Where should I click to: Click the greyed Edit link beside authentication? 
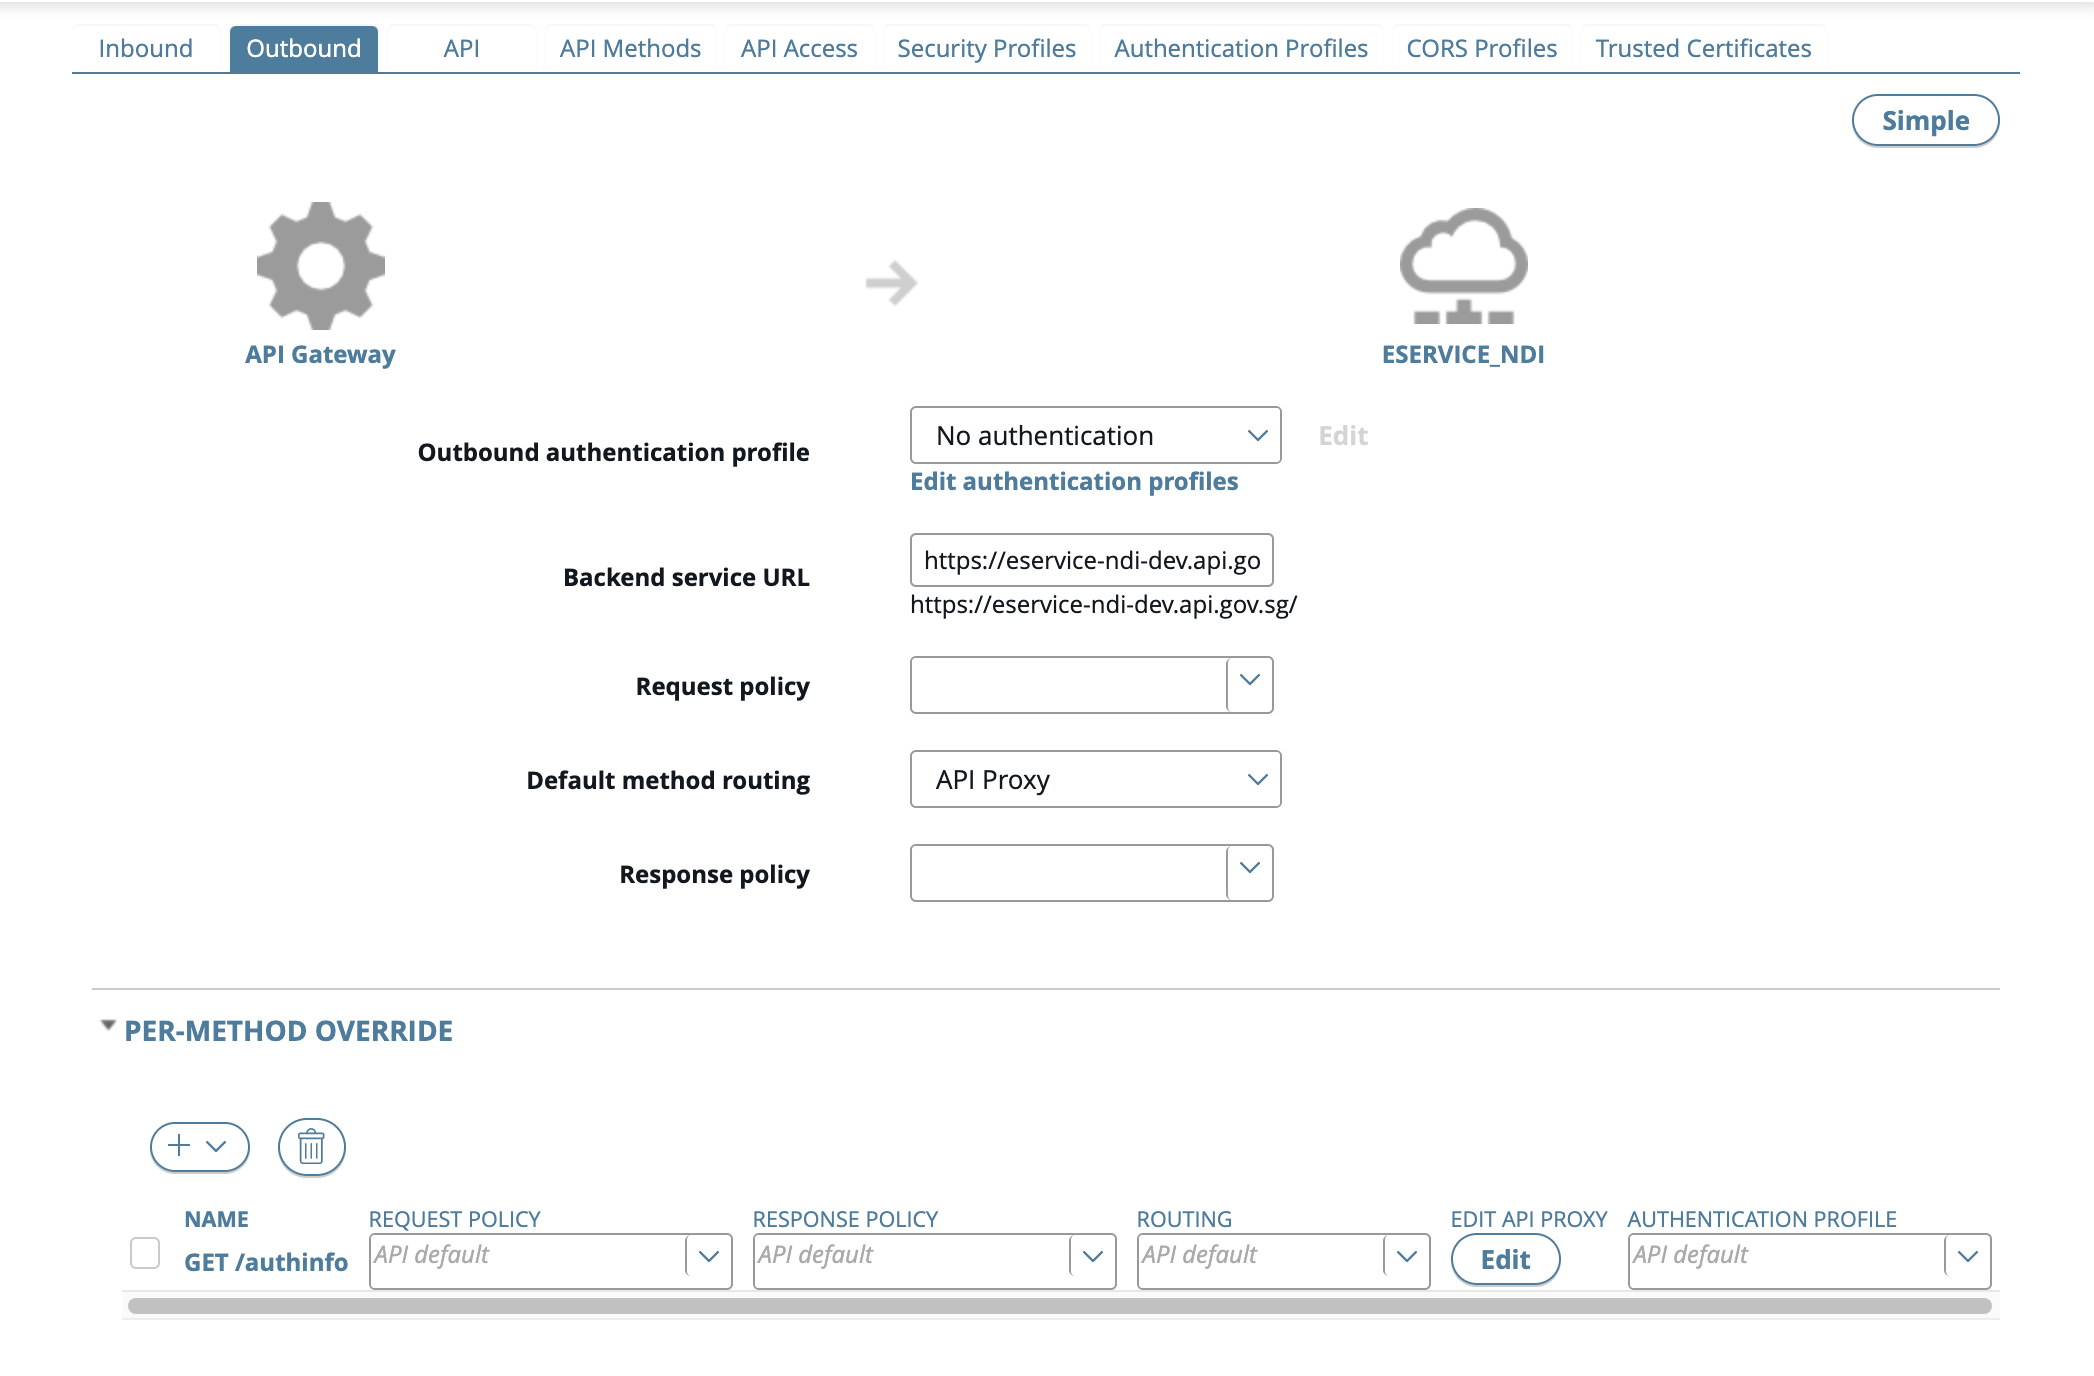click(1343, 436)
